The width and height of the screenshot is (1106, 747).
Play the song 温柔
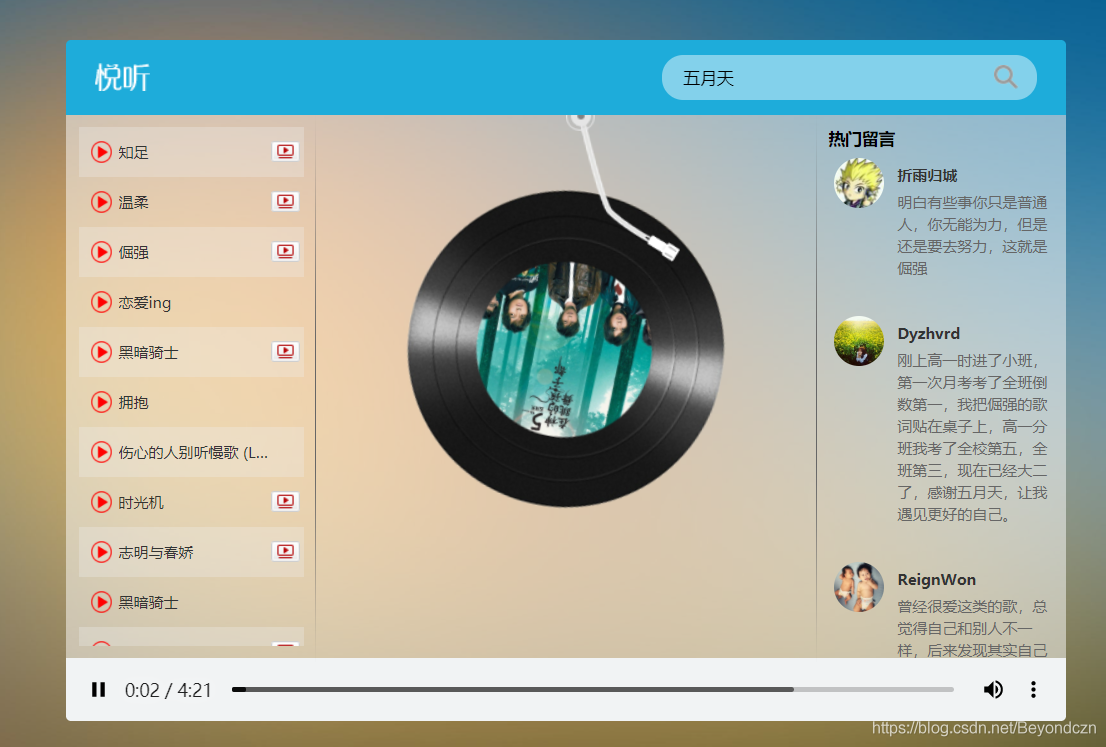pyautogui.click(x=101, y=202)
